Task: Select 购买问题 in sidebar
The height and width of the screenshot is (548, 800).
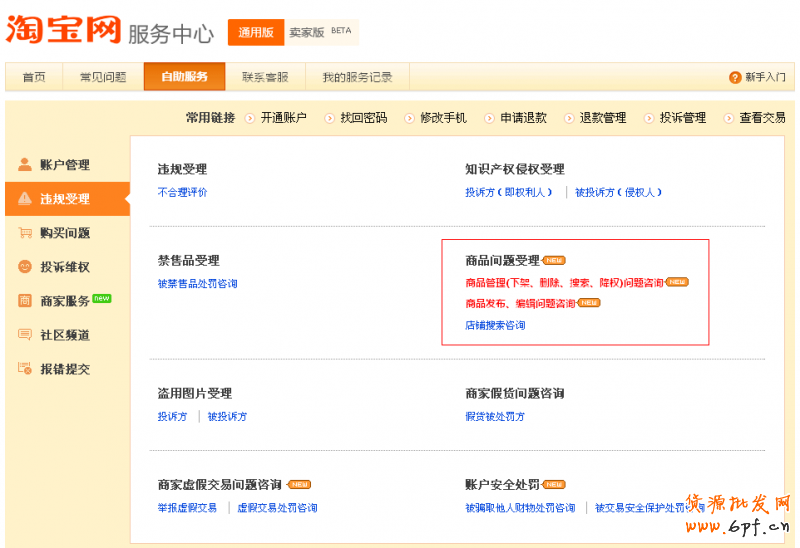Action: pyautogui.click(x=67, y=233)
